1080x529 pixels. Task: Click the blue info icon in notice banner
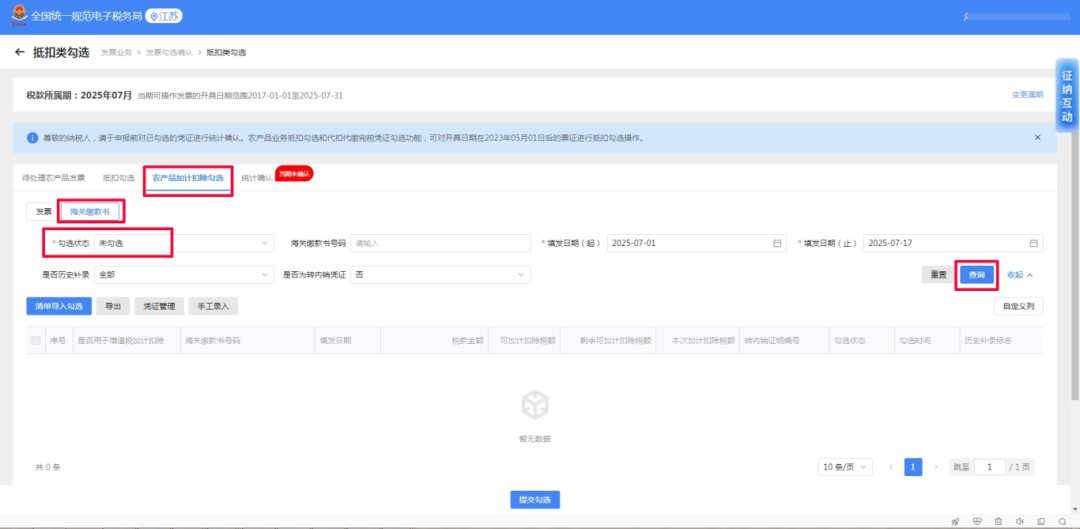coord(32,138)
